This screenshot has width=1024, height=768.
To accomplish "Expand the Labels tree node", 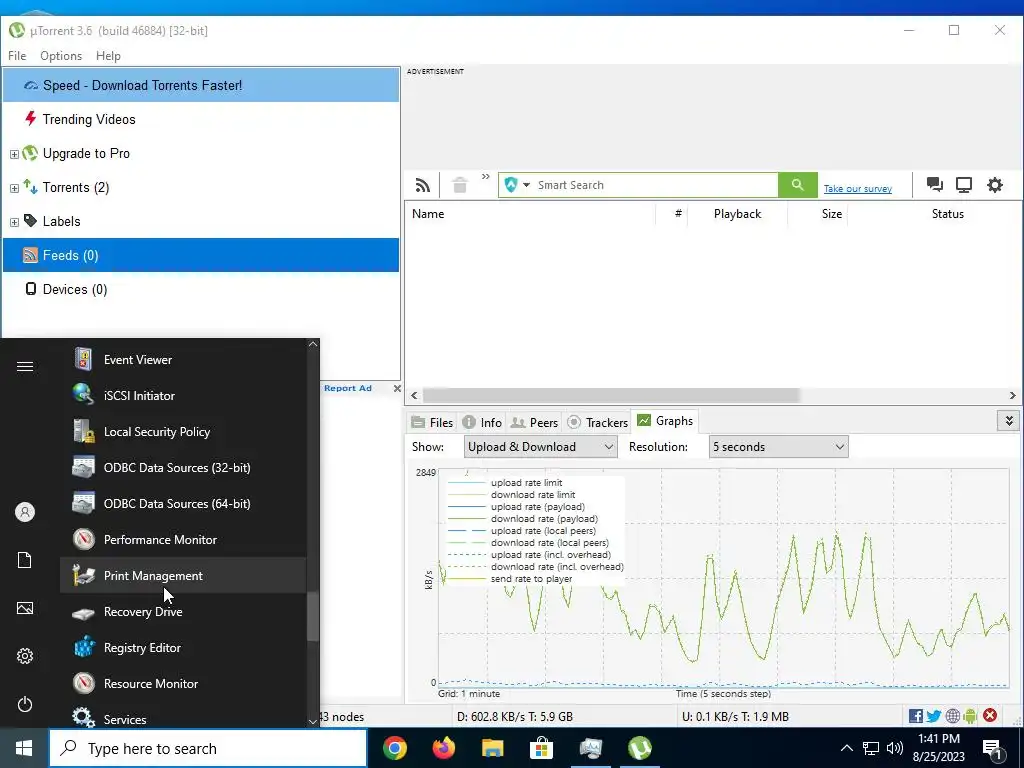I will click(x=14, y=222).
